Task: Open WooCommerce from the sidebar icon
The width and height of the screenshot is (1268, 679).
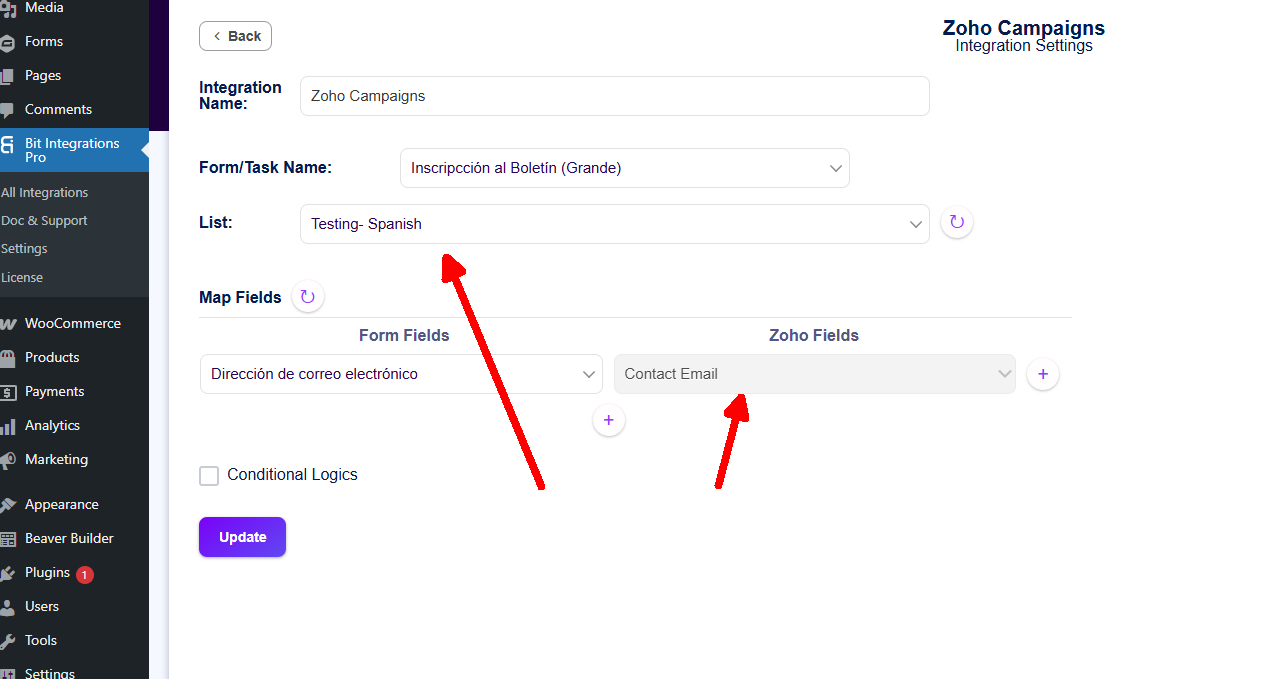Action: [8, 323]
